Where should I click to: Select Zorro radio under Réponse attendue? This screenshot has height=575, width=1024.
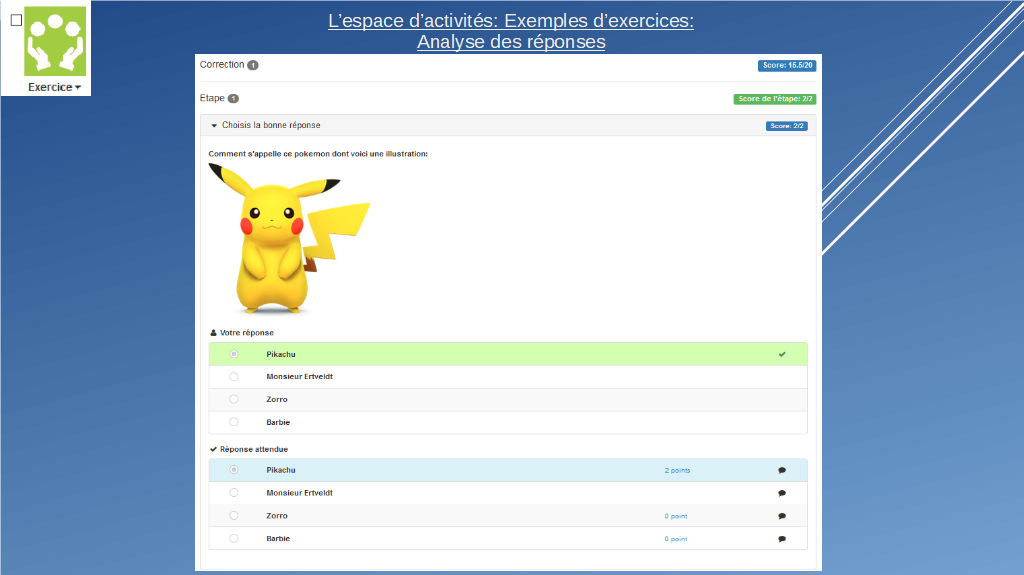coord(234,516)
